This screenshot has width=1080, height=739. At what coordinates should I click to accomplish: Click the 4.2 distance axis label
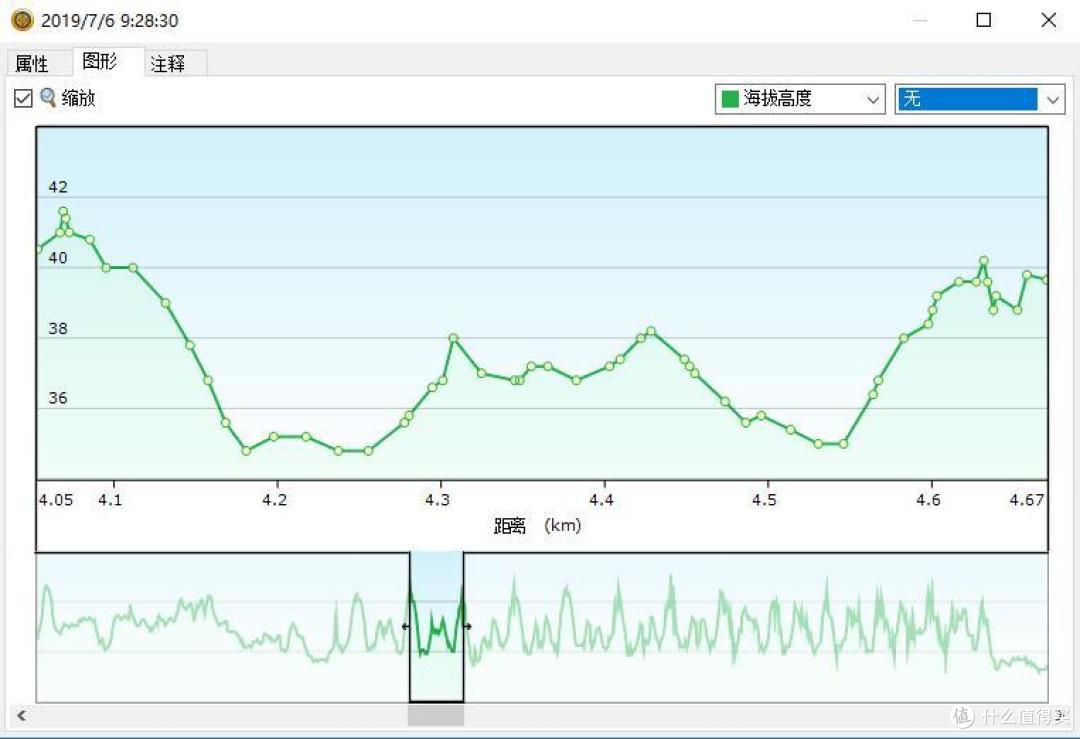tap(275, 499)
